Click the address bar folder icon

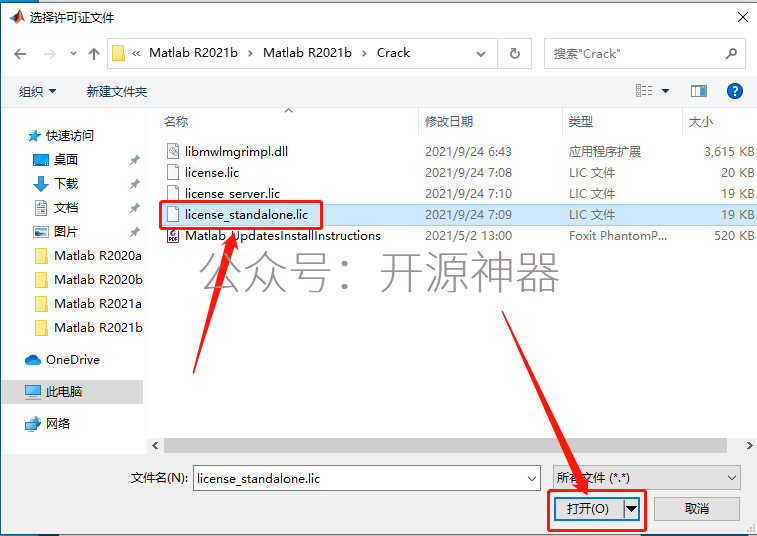(118, 53)
